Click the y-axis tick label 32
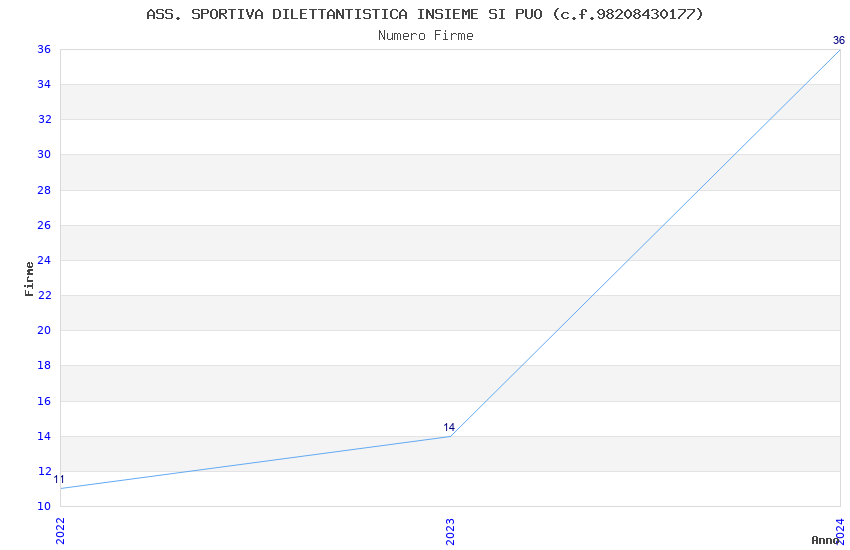The image size is (850, 550). tap(44, 119)
